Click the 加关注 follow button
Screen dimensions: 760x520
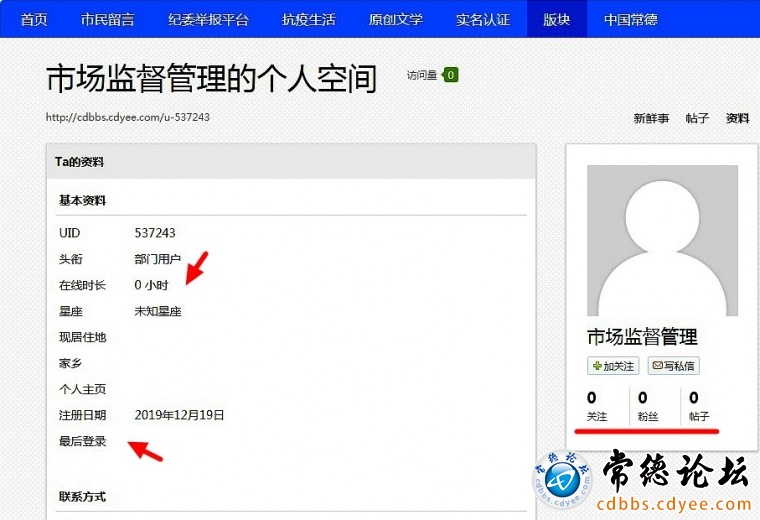pos(613,366)
